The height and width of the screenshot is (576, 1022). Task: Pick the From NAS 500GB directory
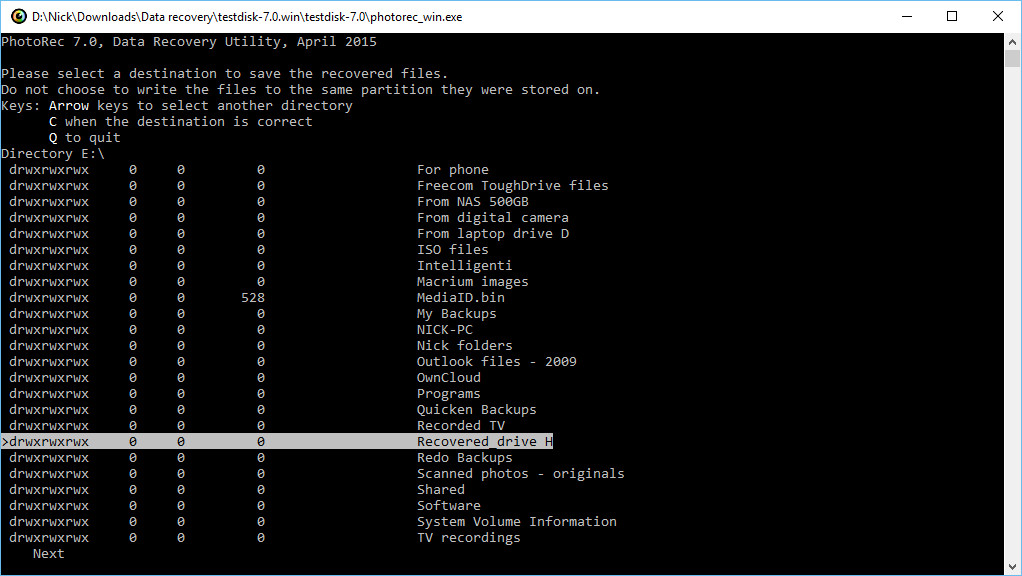pos(473,202)
